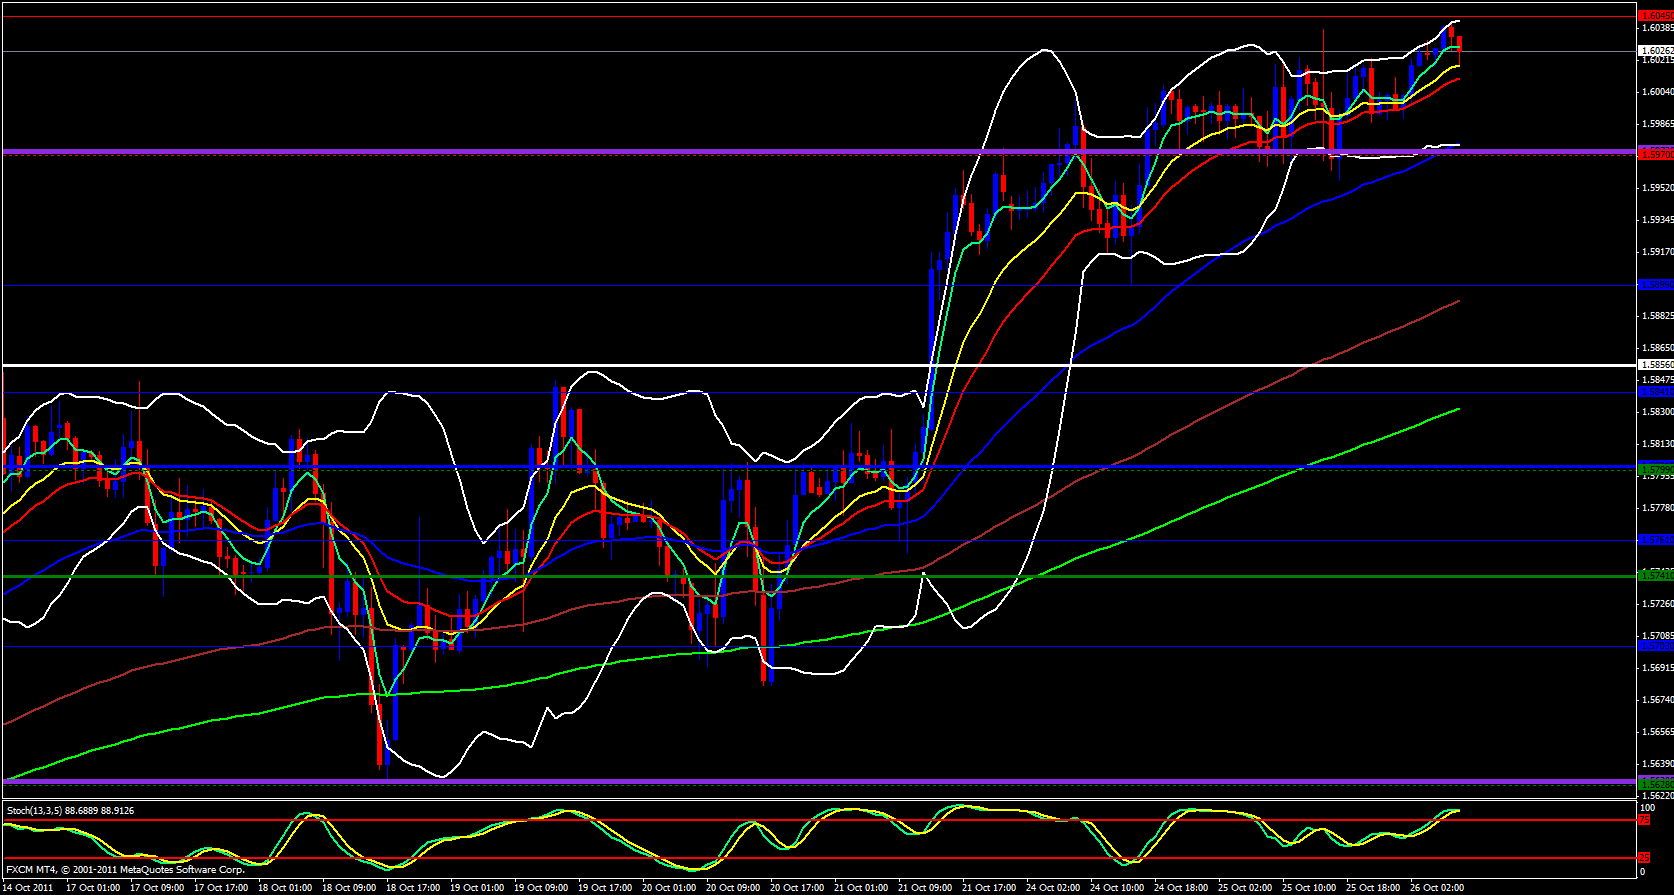Click the 21 Oct 09:00 time label
Viewport: 1674px width, 895px height.
[925, 887]
